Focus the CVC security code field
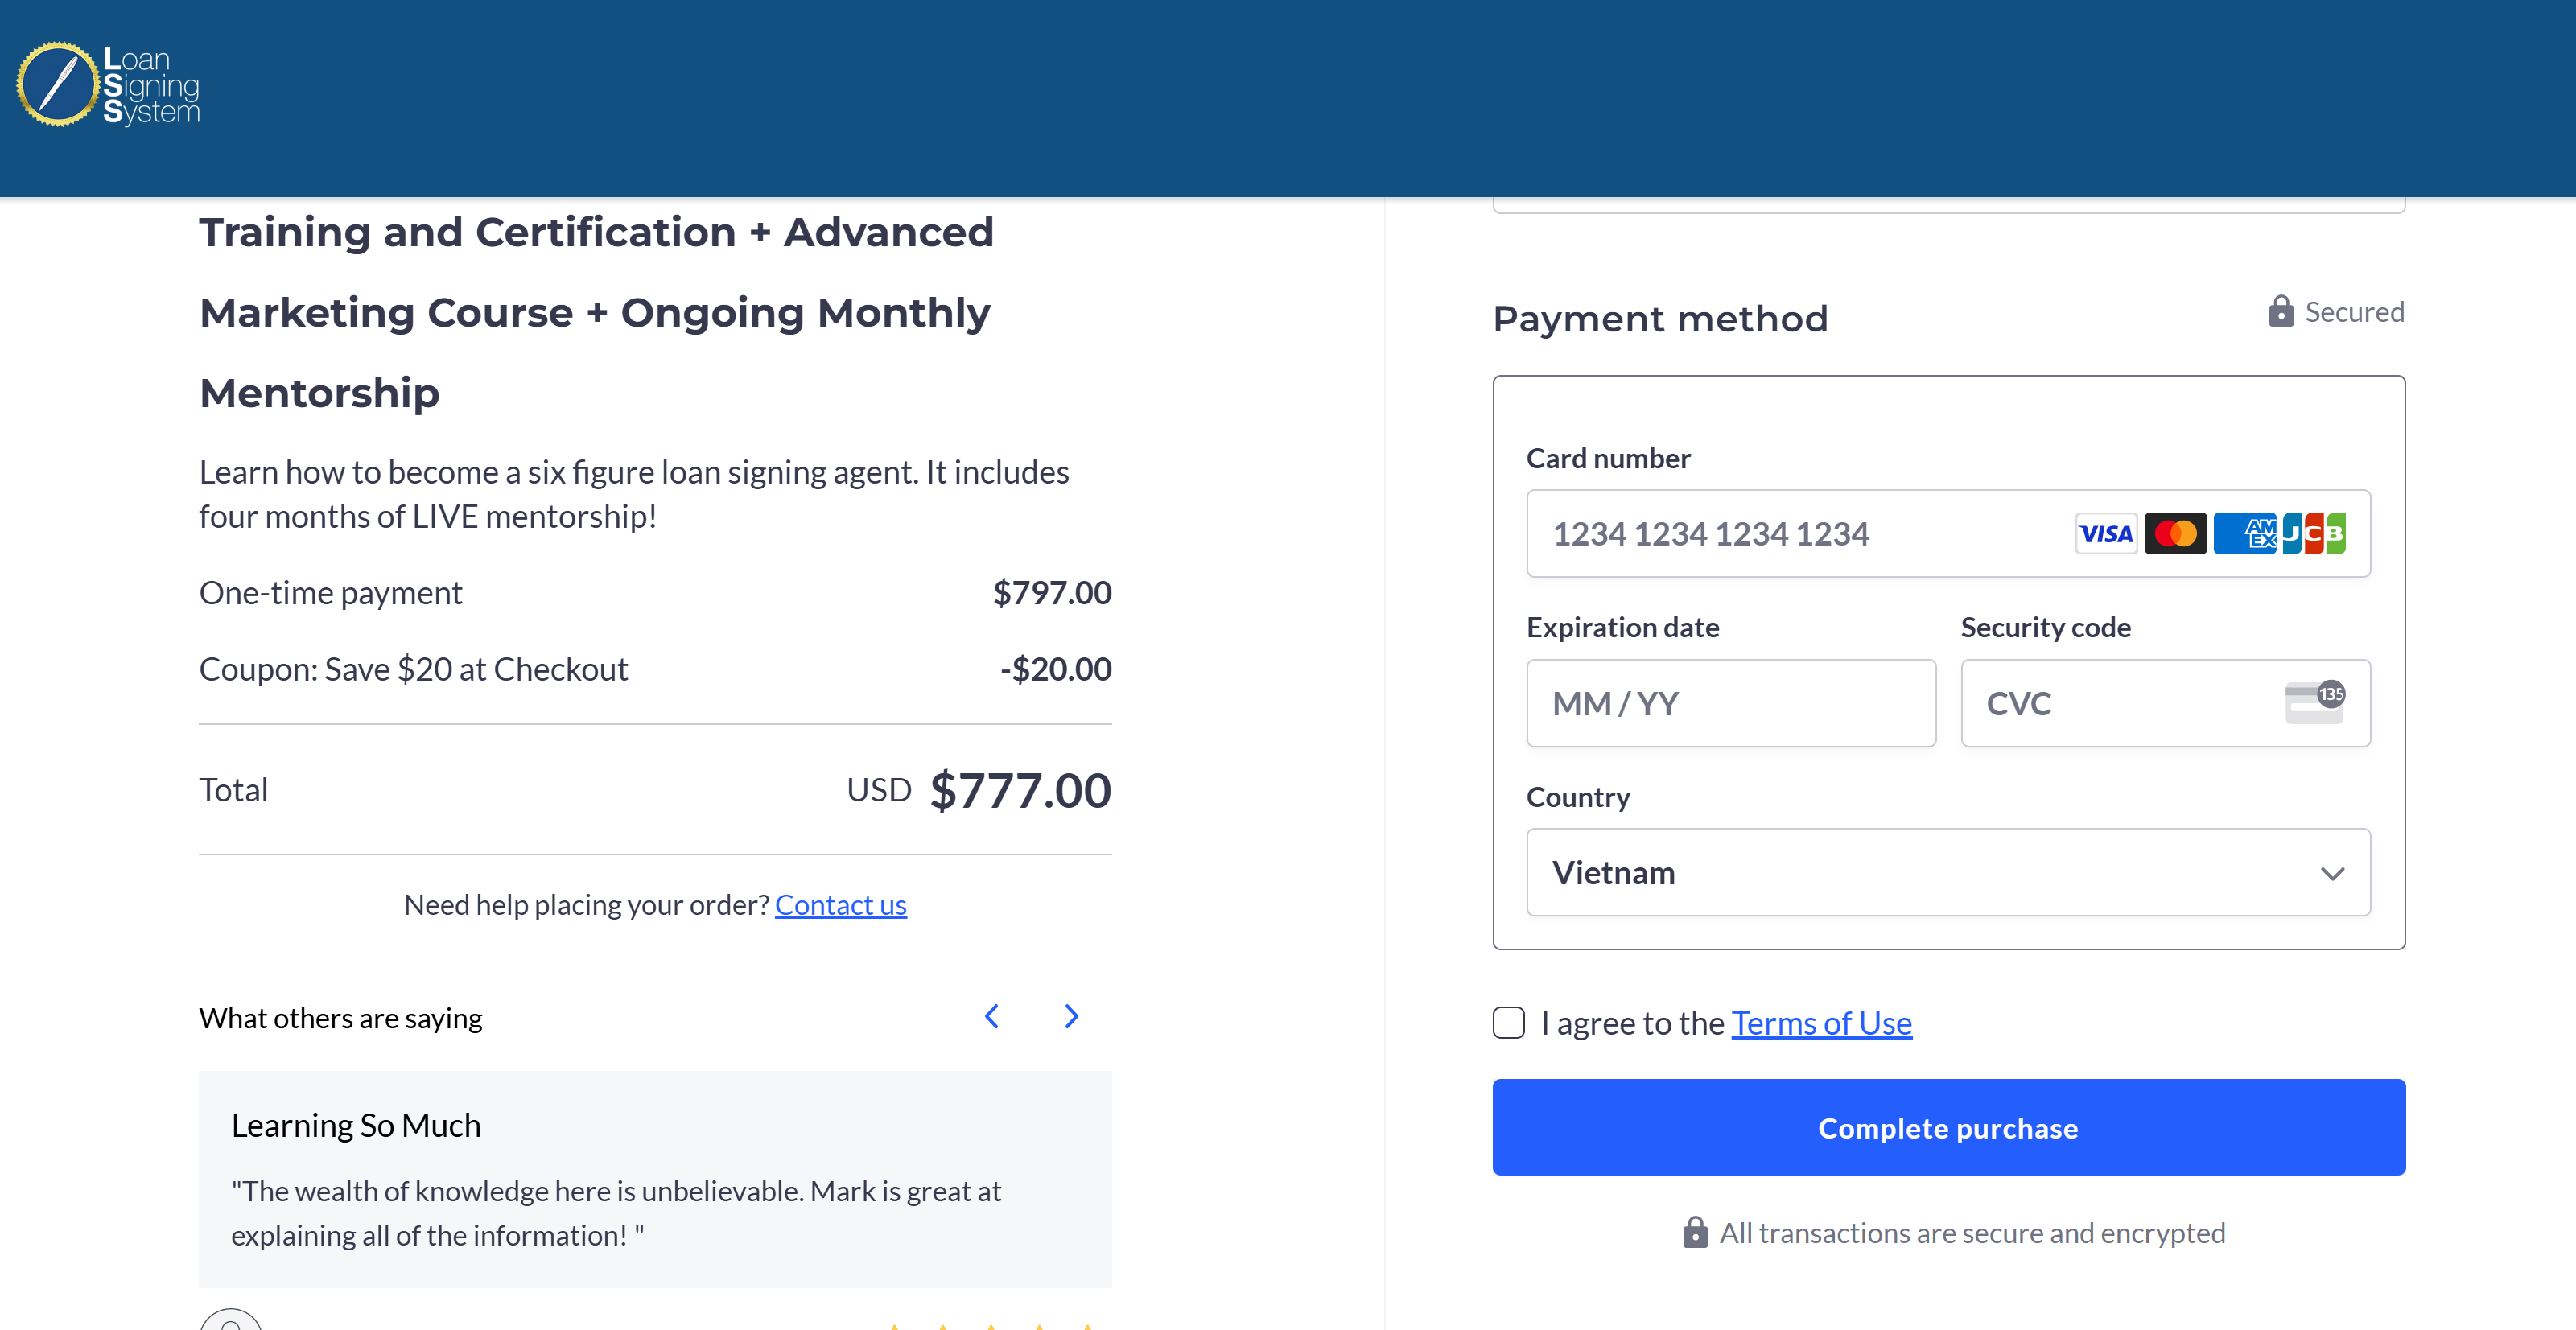The width and height of the screenshot is (2576, 1330). (2165, 703)
